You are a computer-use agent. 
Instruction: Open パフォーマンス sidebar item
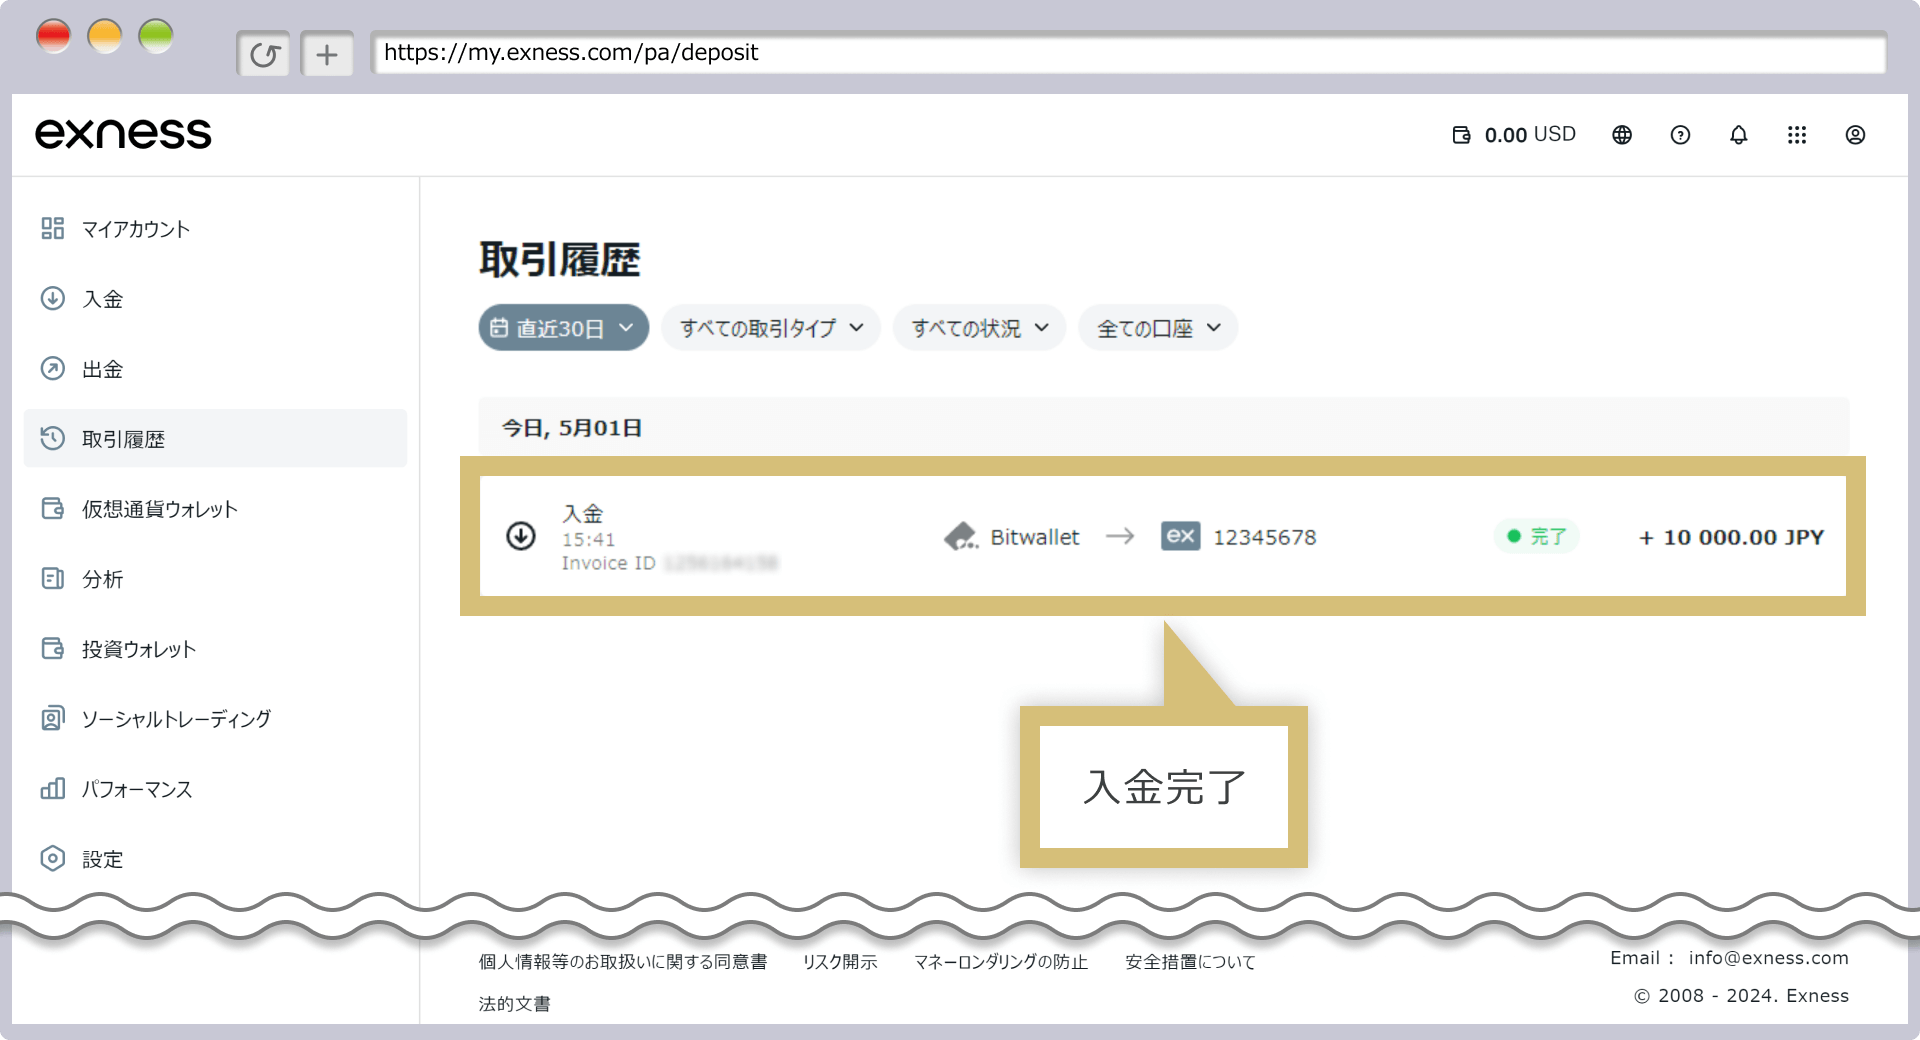[x=215, y=789]
